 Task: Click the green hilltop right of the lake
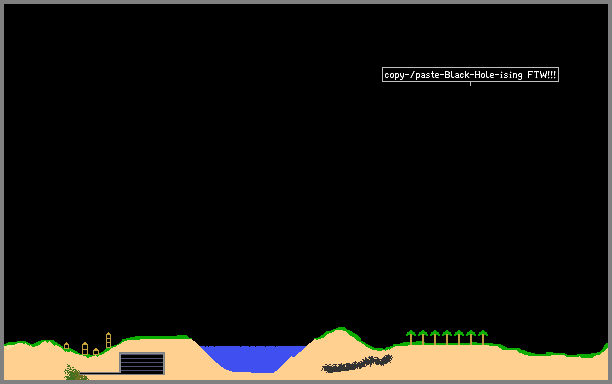340,330
